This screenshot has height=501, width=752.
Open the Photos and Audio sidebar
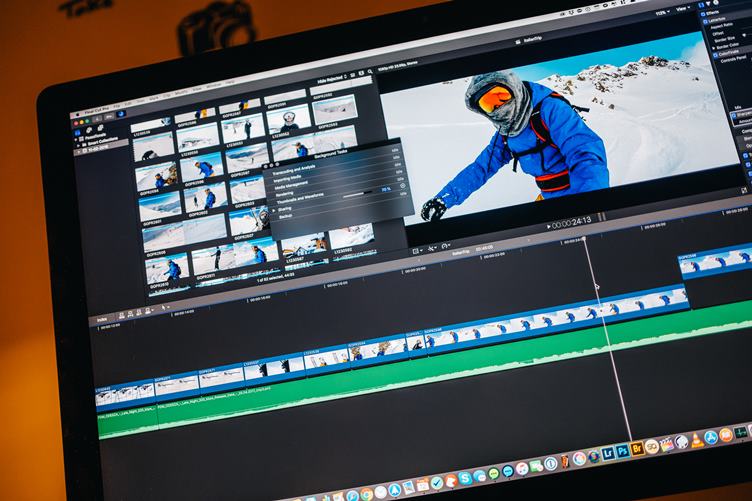[89, 129]
